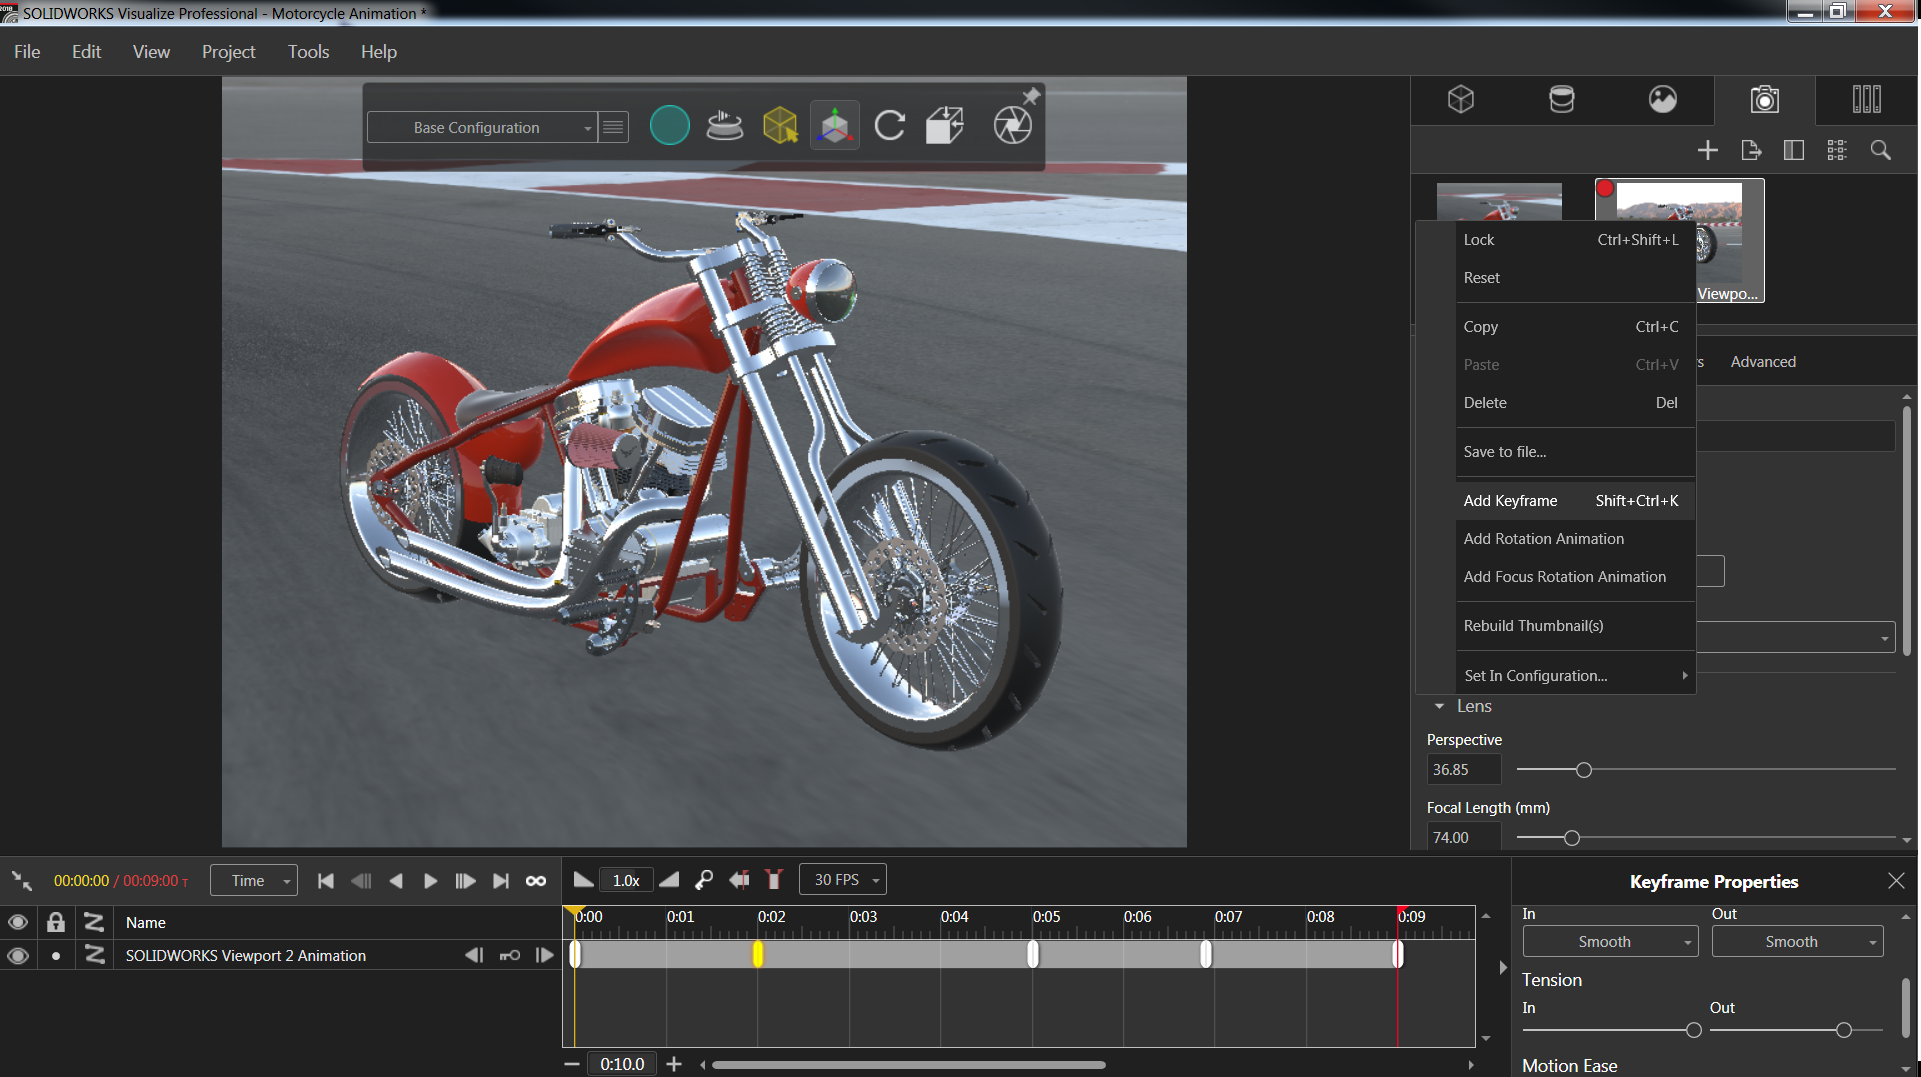This screenshot has height=1077, width=1921.
Task: Click the add camera plus icon
Action: point(1708,150)
